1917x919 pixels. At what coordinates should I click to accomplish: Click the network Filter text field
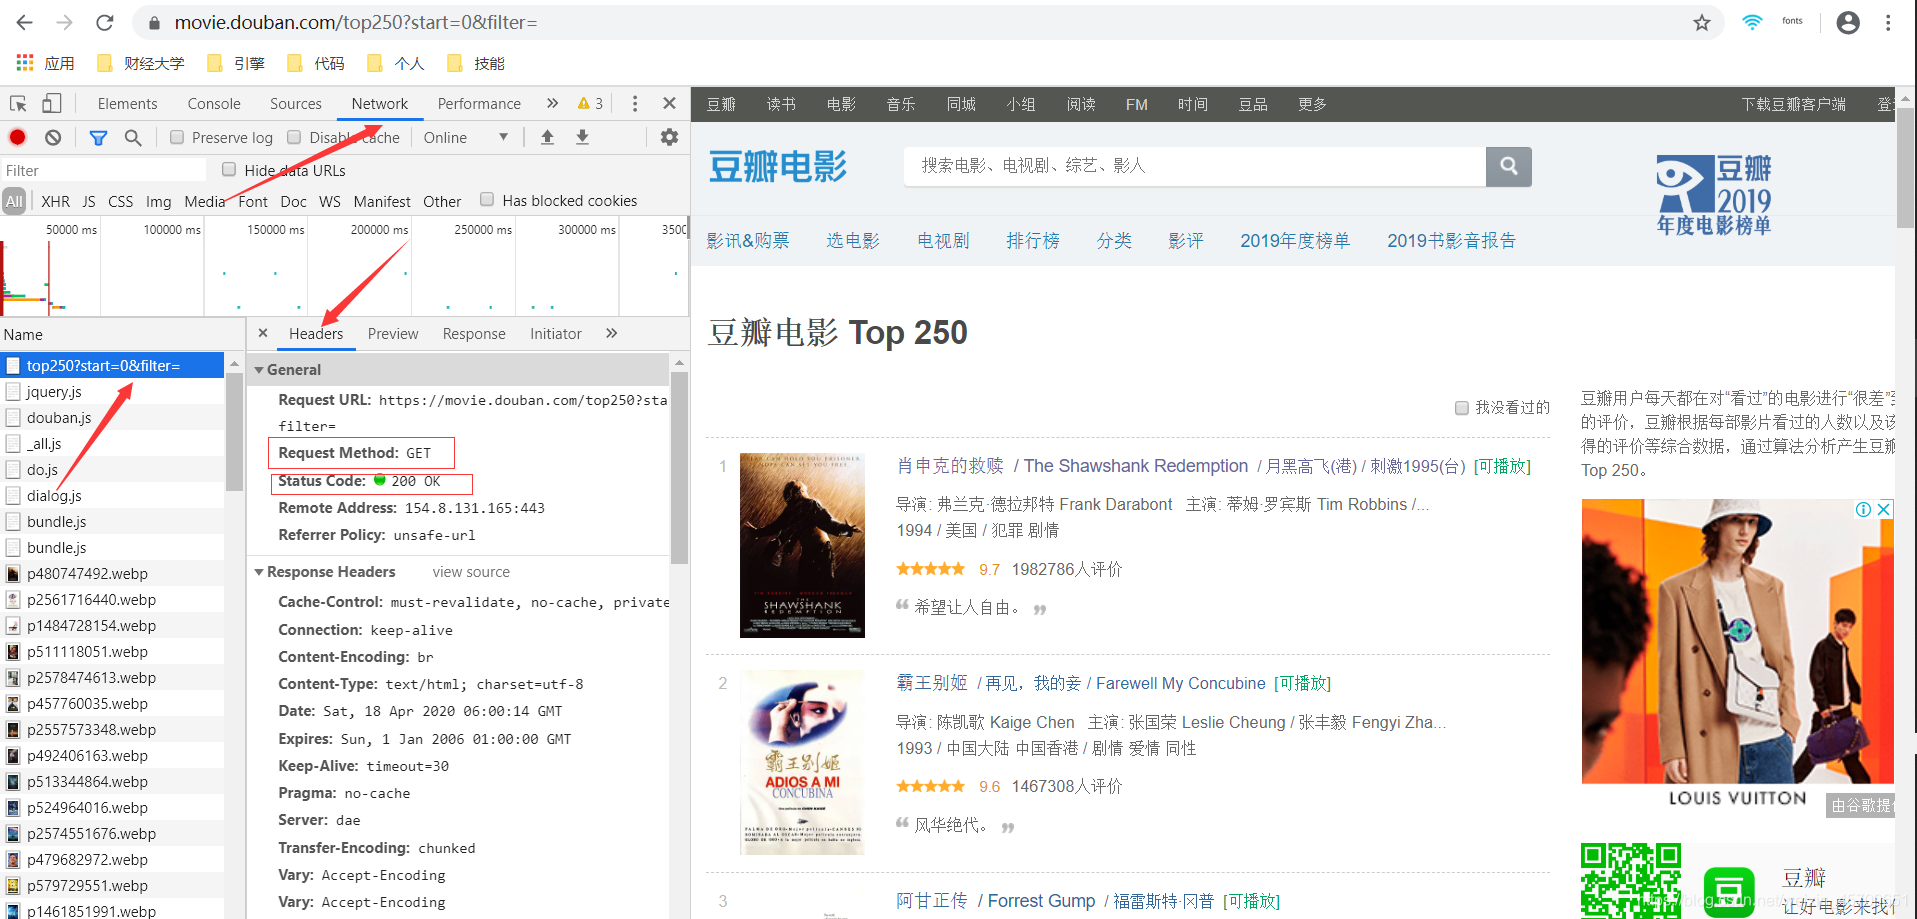(x=103, y=170)
